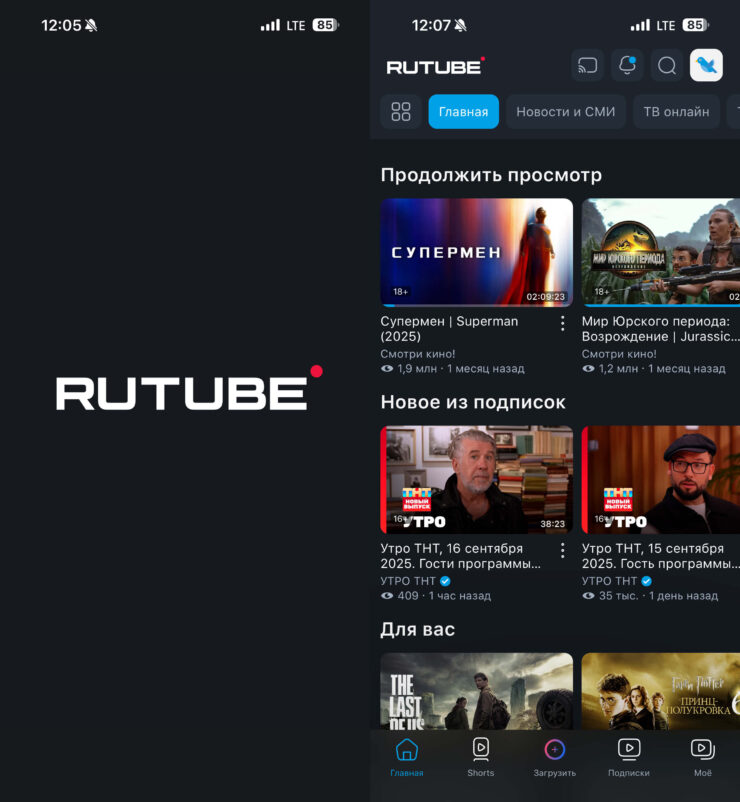Screen dimensions: 740x802
Task: Open options menu for Супермен video
Action: click(563, 323)
